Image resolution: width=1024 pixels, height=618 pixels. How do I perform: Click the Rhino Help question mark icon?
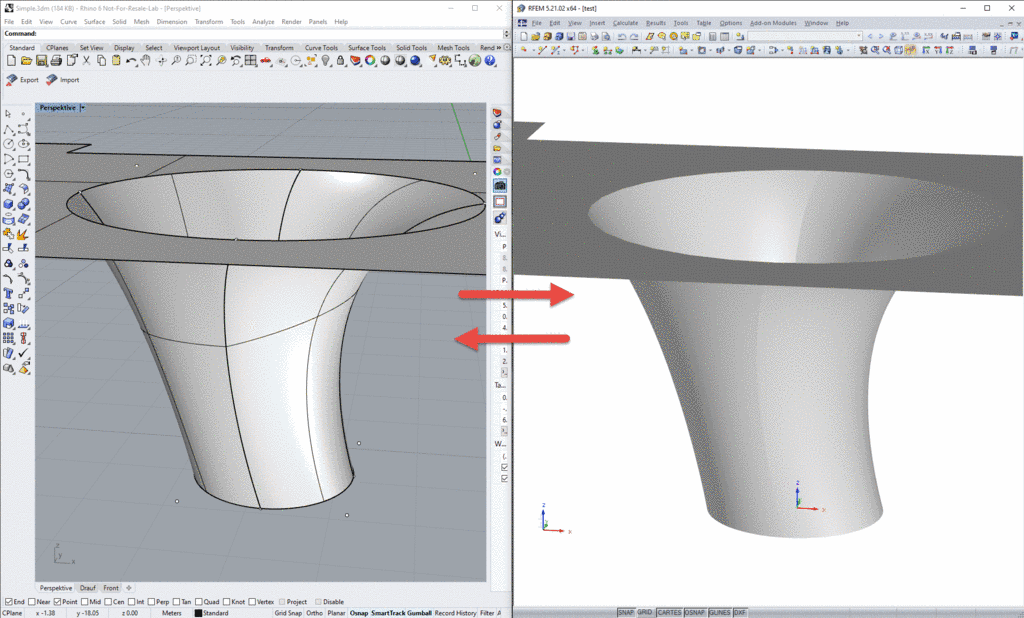click(490, 61)
